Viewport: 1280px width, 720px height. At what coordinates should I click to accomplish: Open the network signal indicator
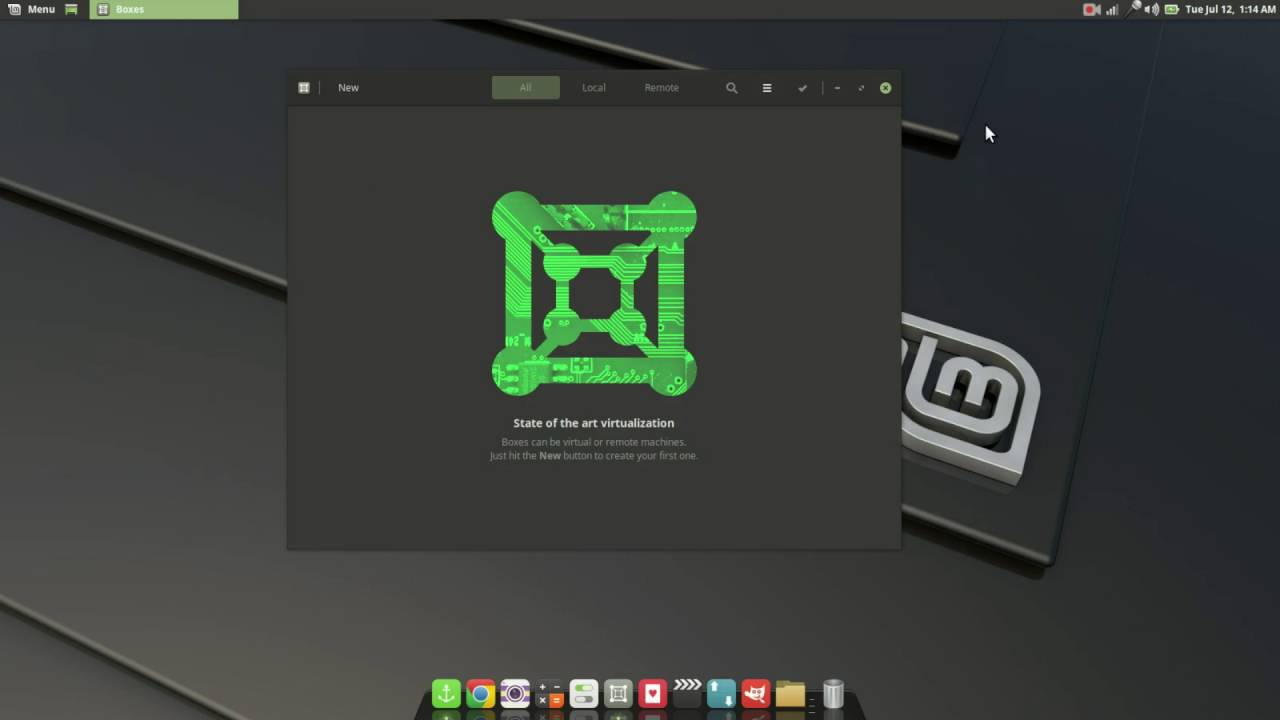point(1112,9)
